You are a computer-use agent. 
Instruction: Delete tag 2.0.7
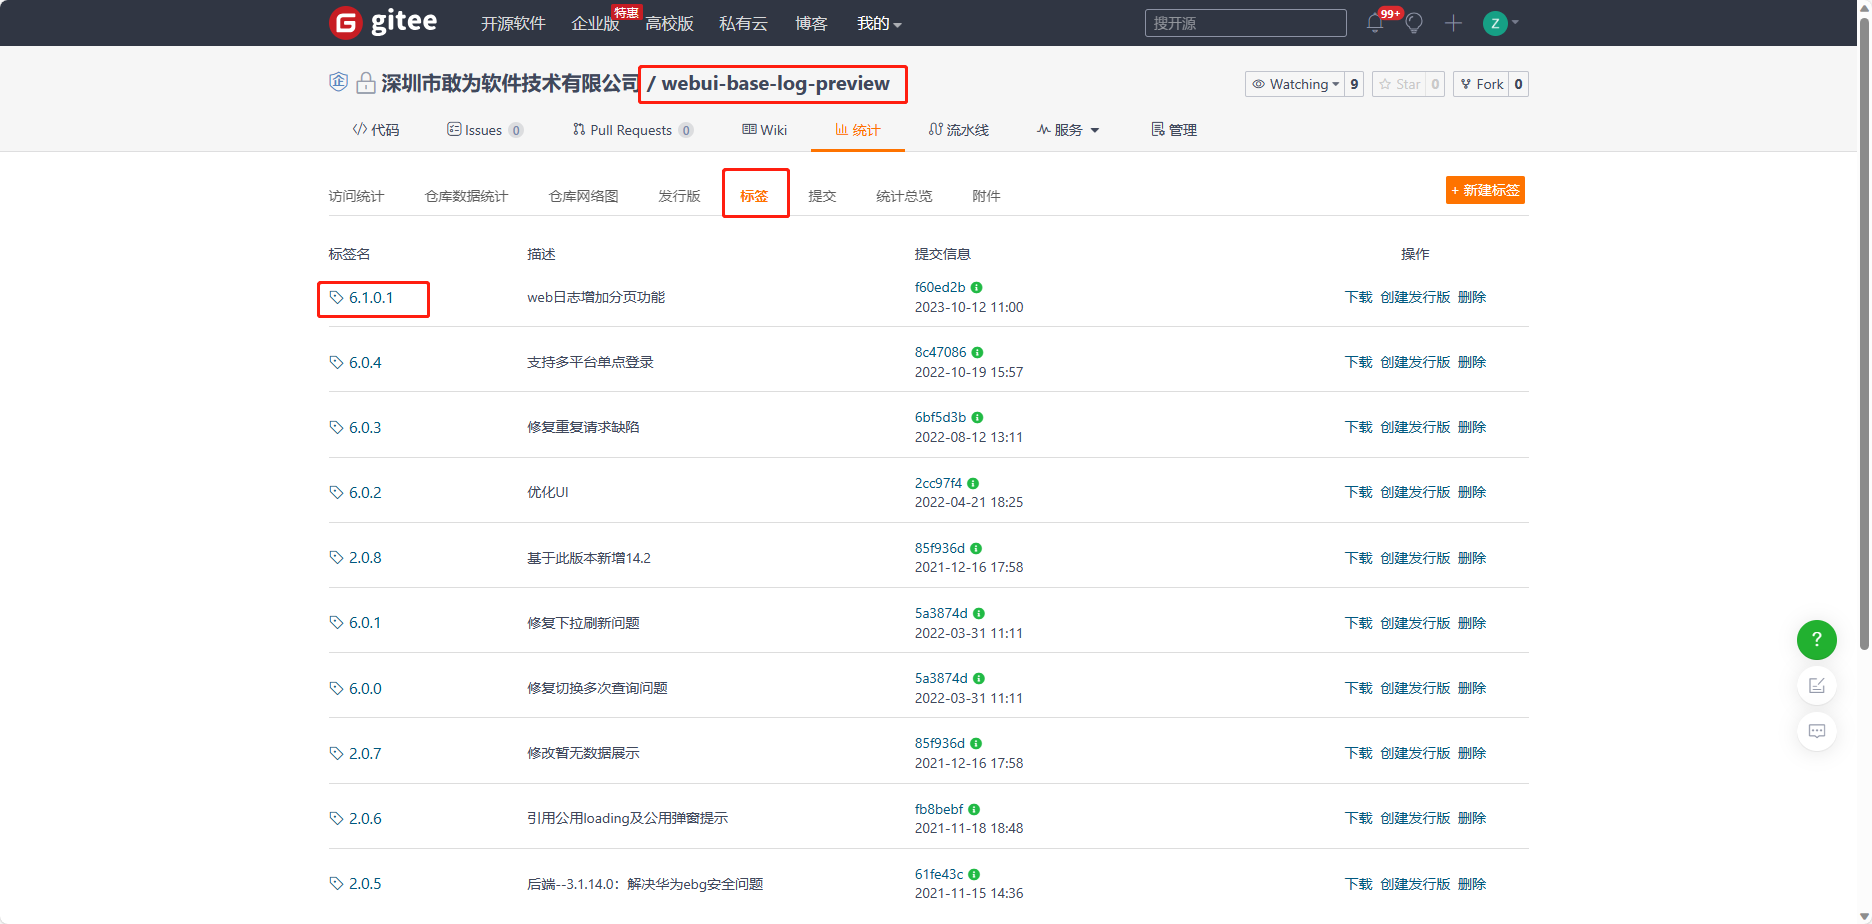click(1472, 753)
